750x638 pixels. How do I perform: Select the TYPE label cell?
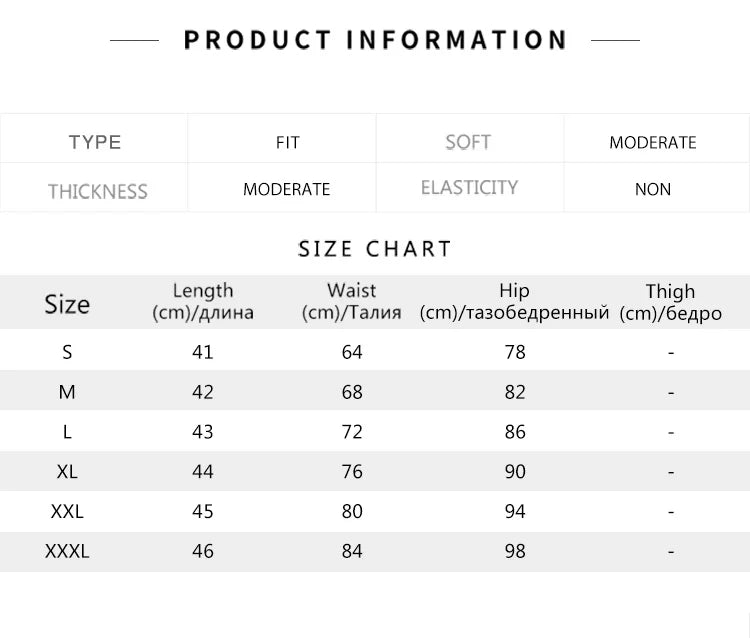click(x=95, y=142)
